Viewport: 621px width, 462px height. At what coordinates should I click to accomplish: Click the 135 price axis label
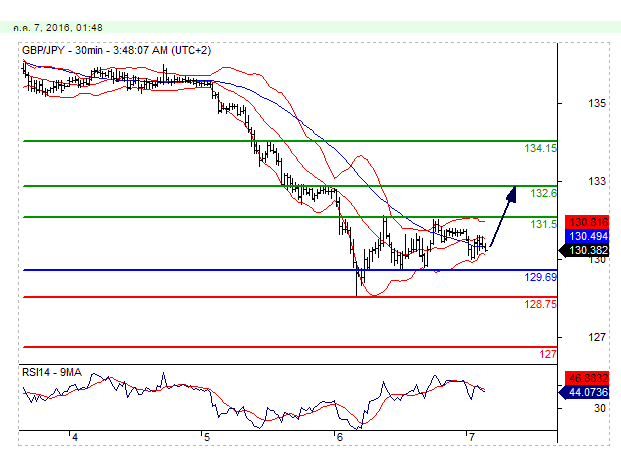click(x=597, y=103)
